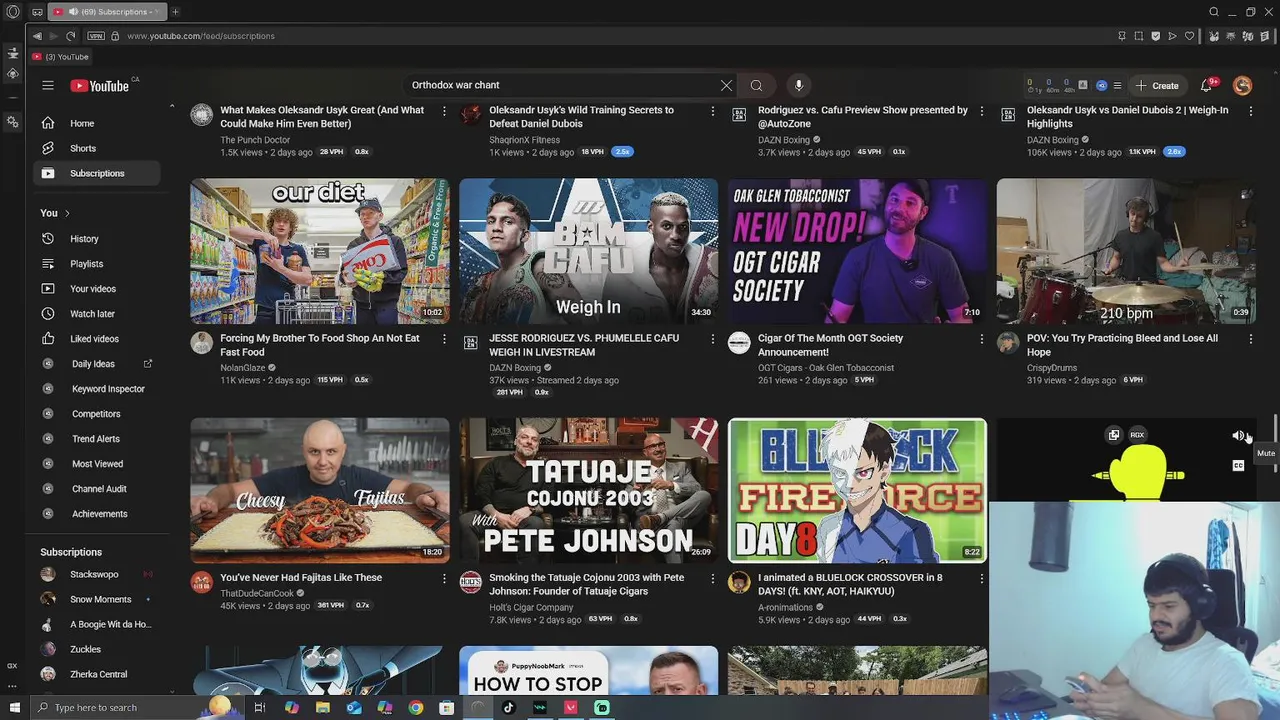The image size is (1280, 720).
Task: Open Zherka Central channel subscription
Action: [x=97, y=674]
